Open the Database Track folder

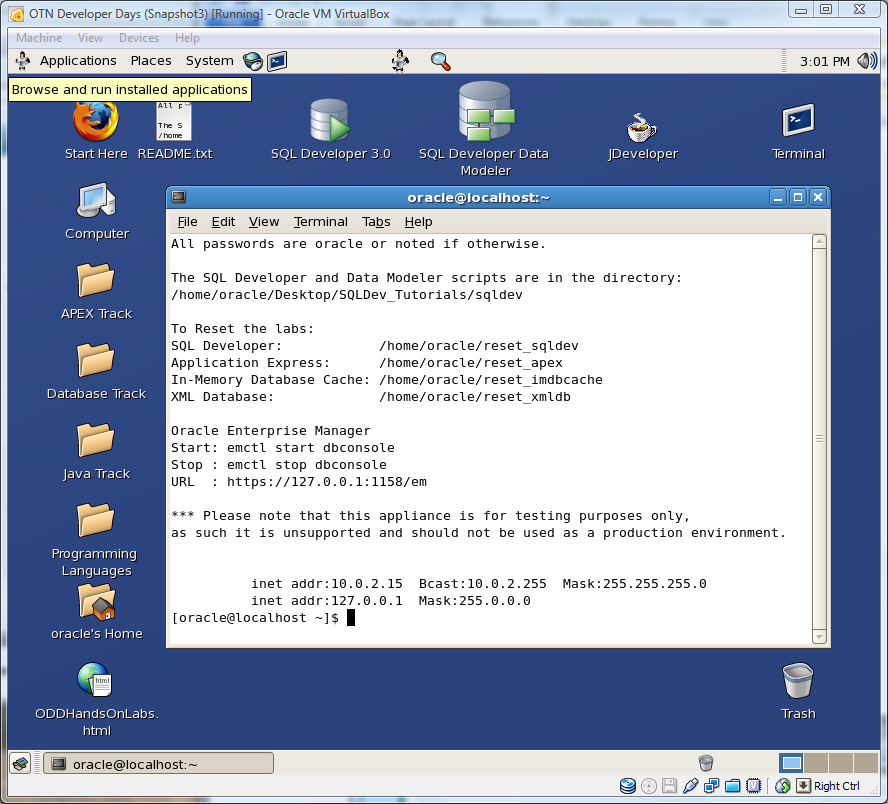click(96, 360)
